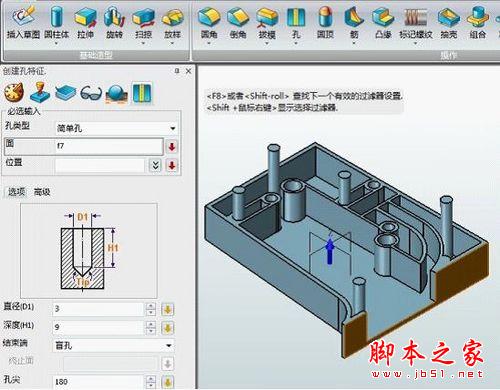Expand the 放样 dropdown arrow

click(x=172, y=43)
